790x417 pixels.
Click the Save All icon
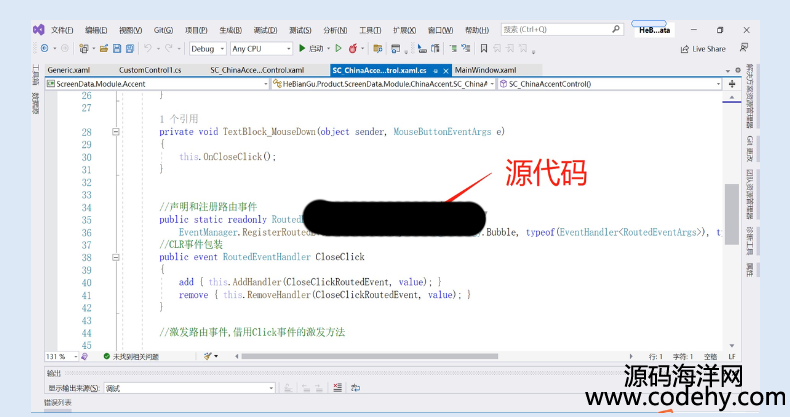tap(130, 48)
